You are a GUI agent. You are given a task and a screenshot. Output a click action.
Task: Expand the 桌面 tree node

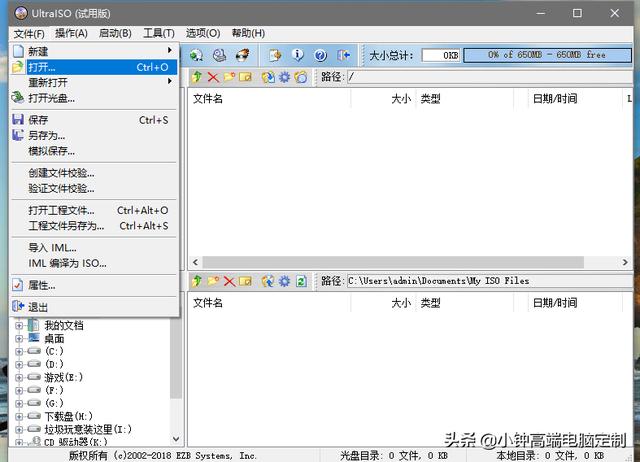click(19, 339)
